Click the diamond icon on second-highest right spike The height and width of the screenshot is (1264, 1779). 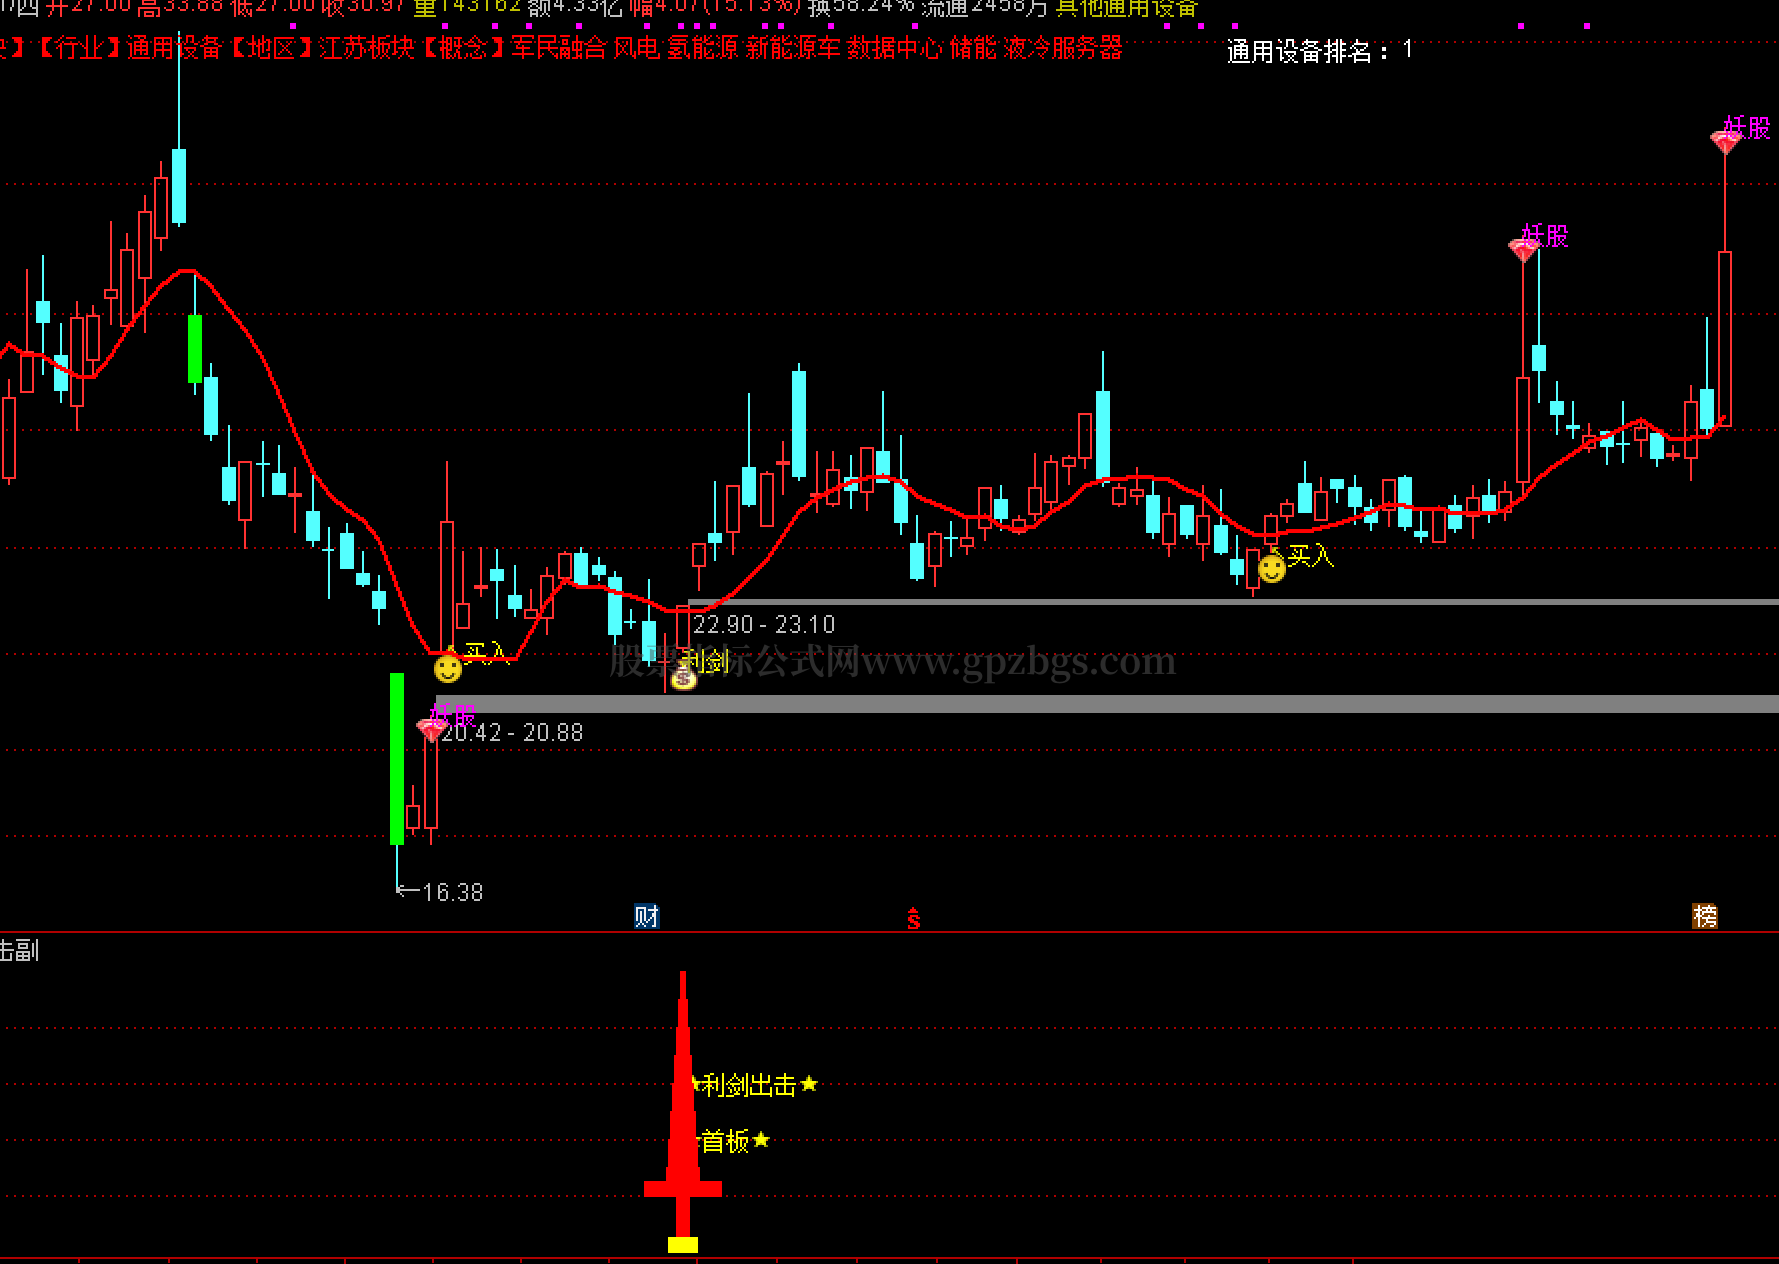1523,250
